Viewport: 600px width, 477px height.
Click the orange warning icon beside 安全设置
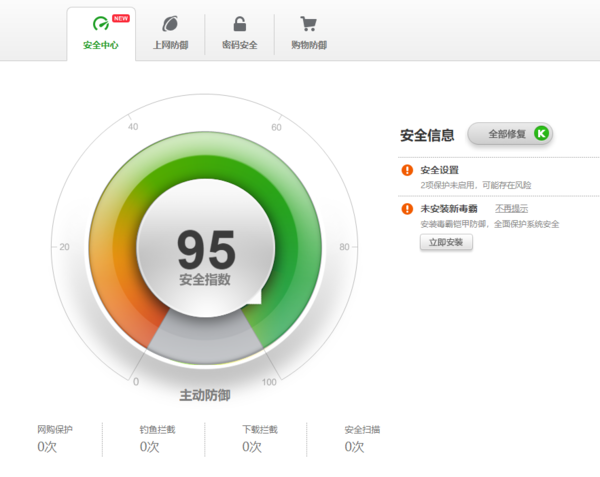[407, 170]
